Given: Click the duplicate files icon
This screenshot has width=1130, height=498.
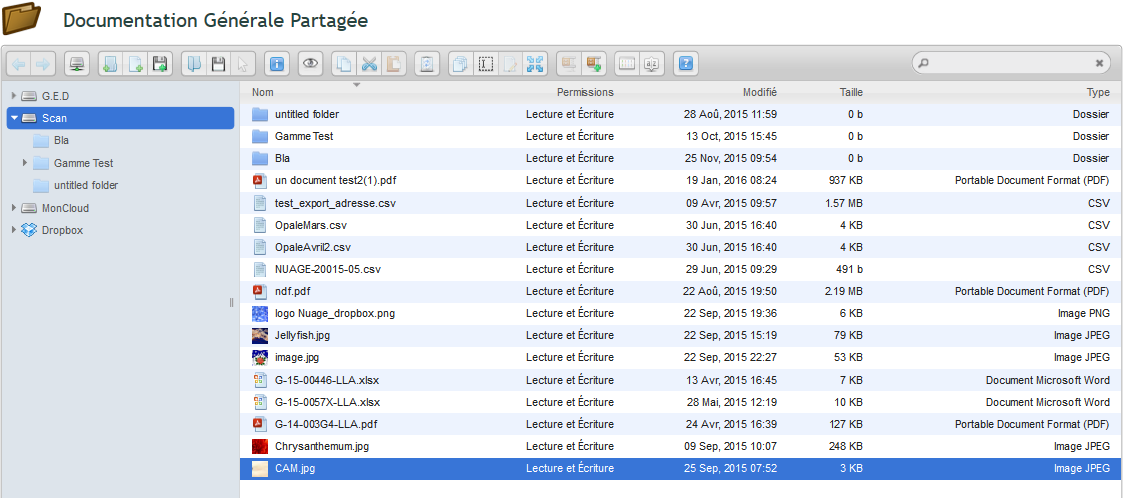Looking at the screenshot, I should 461,64.
